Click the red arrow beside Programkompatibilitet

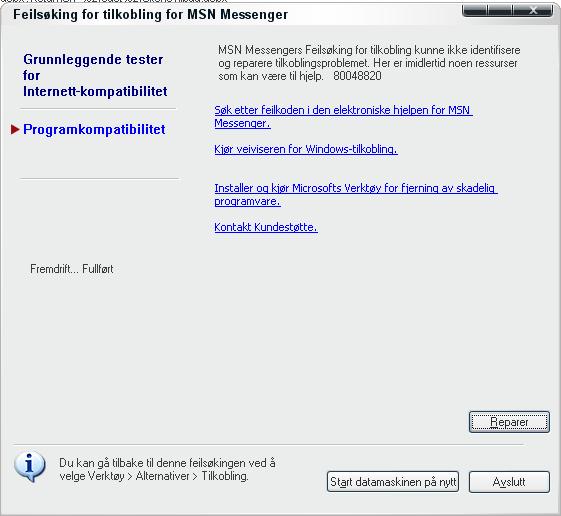[x=15, y=129]
